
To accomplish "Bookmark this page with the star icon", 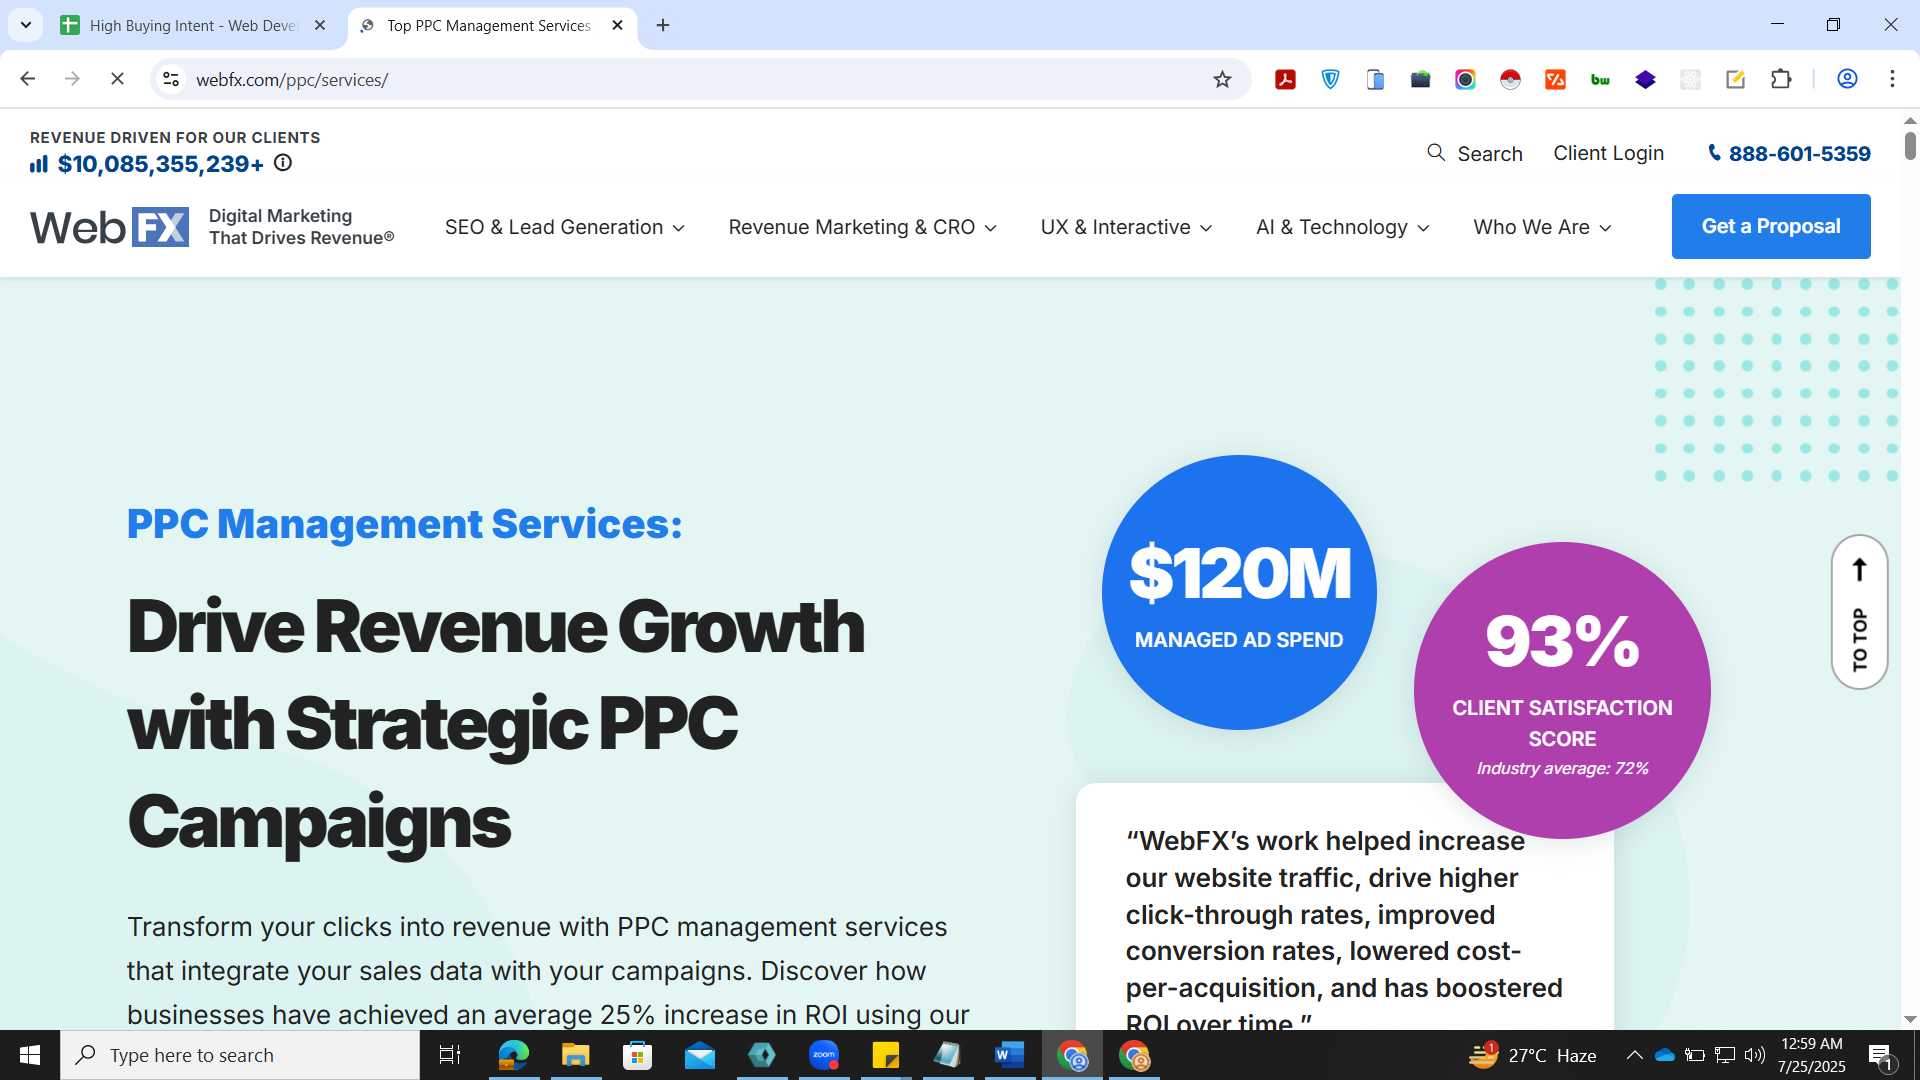I will point(1222,79).
